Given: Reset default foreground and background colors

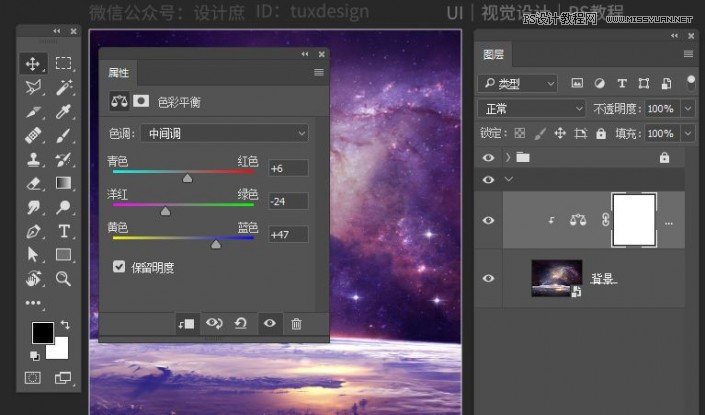Looking at the screenshot, I should click(34, 356).
